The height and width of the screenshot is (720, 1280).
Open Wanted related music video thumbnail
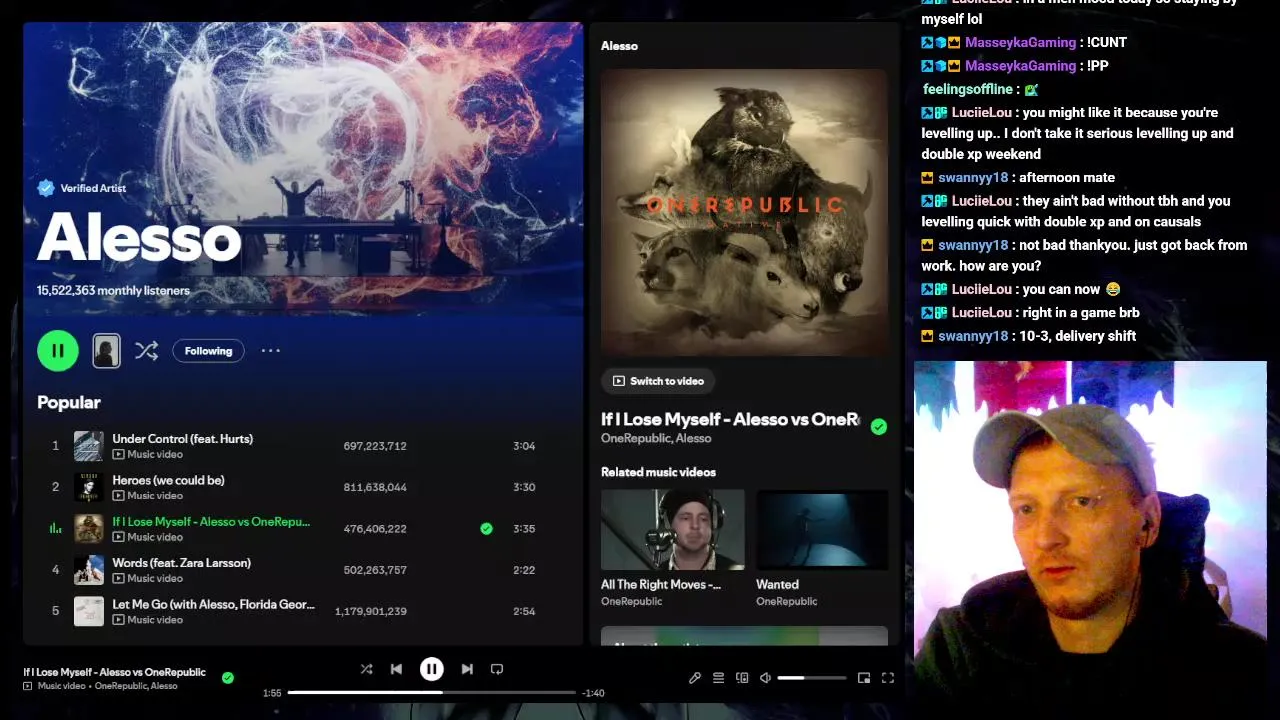click(822, 529)
